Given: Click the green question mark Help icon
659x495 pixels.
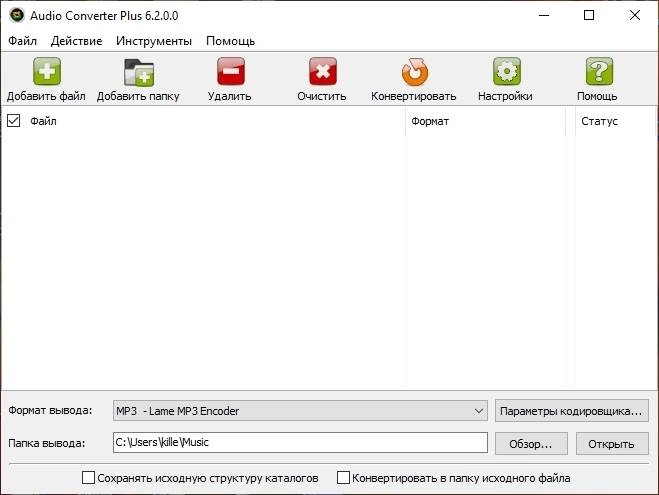Looking at the screenshot, I should pyautogui.click(x=599, y=71).
